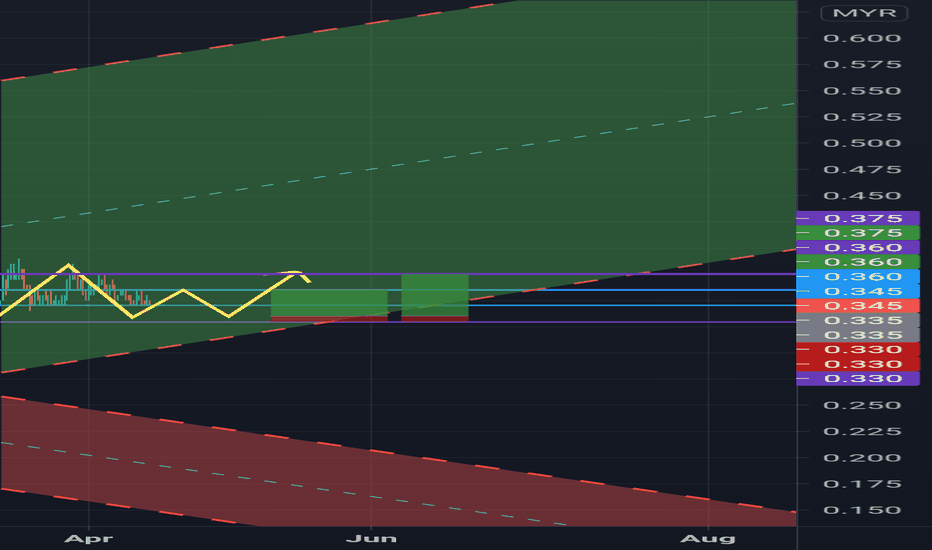This screenshot has height=550, width=932.
Task: Select the purple 0.375 price label
Action: click(858, 218)
